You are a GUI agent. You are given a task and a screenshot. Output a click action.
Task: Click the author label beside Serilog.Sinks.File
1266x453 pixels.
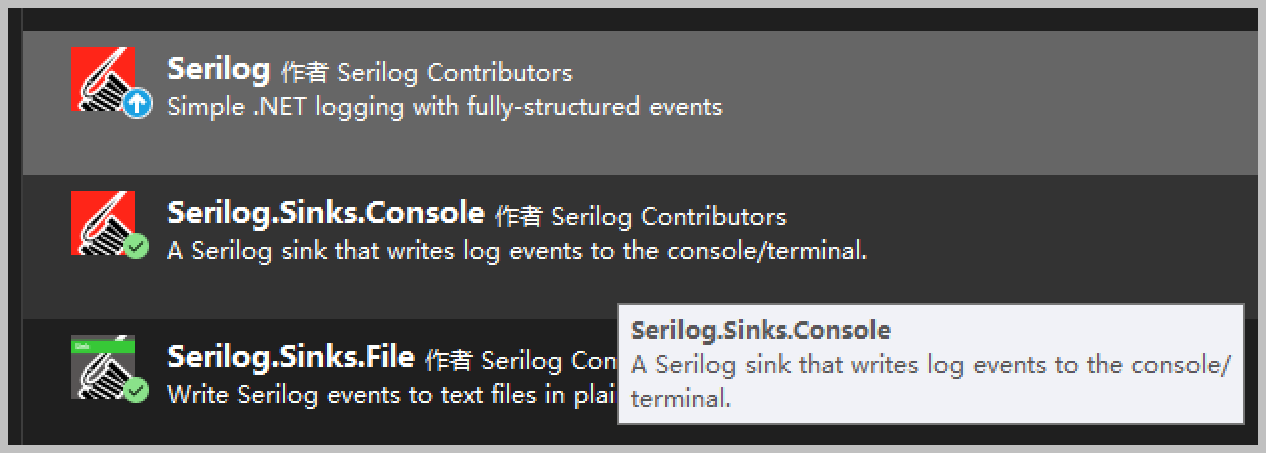click(520, 360)
